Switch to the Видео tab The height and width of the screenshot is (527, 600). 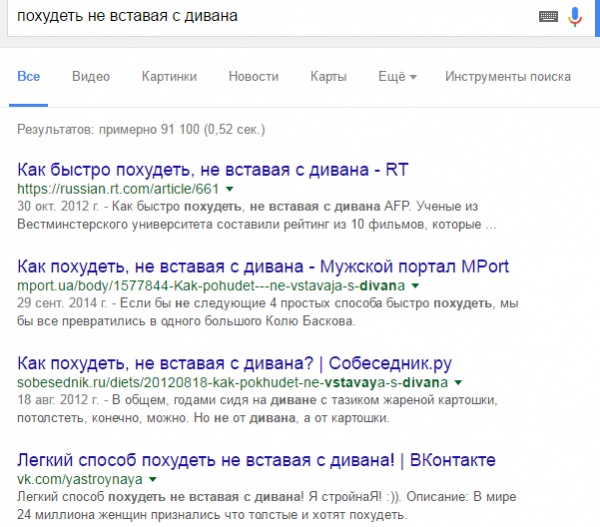[x=91, y=77]
